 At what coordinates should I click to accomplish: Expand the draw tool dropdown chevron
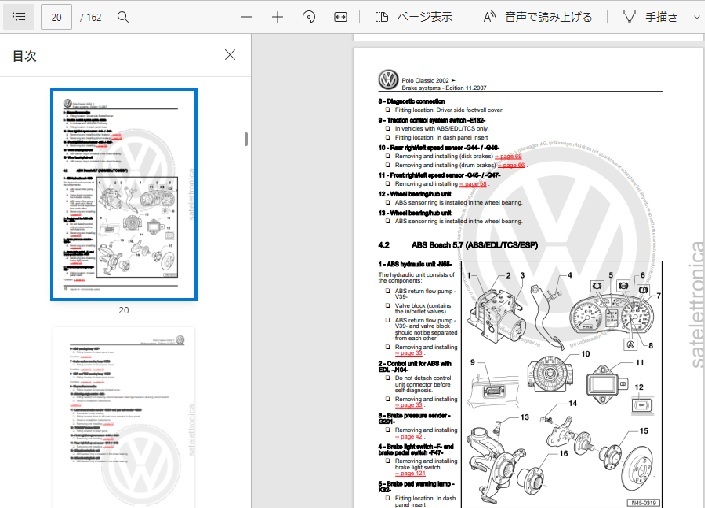tap(696, 18)
